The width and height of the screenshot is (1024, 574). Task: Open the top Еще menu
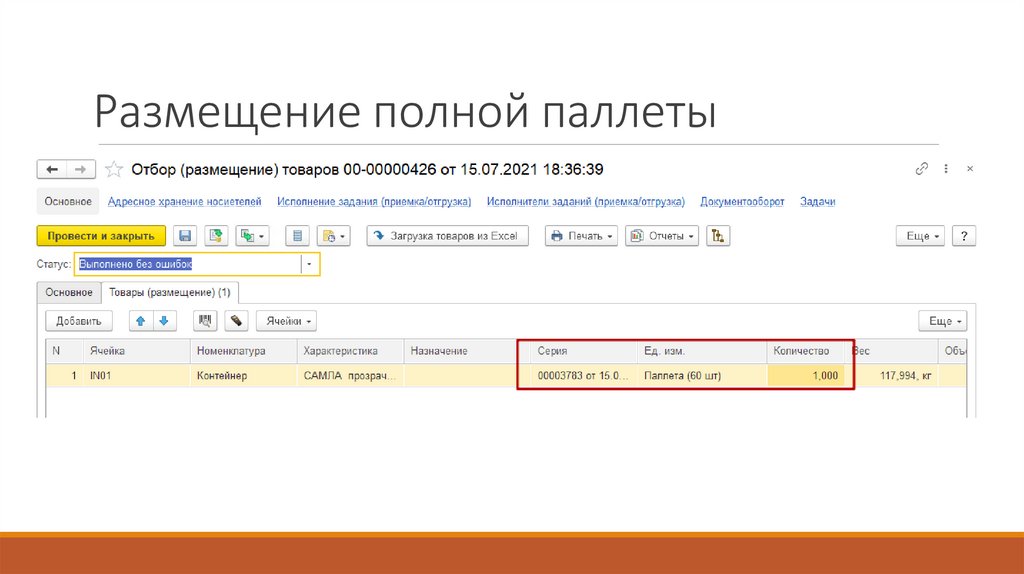tap(920, 236)
